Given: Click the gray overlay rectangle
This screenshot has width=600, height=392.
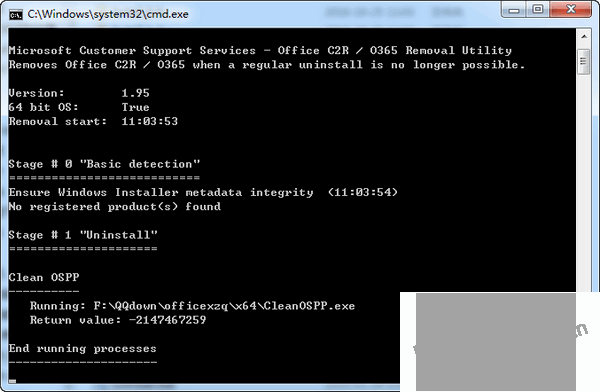Looking at the screenshot, I should [496, 342].
